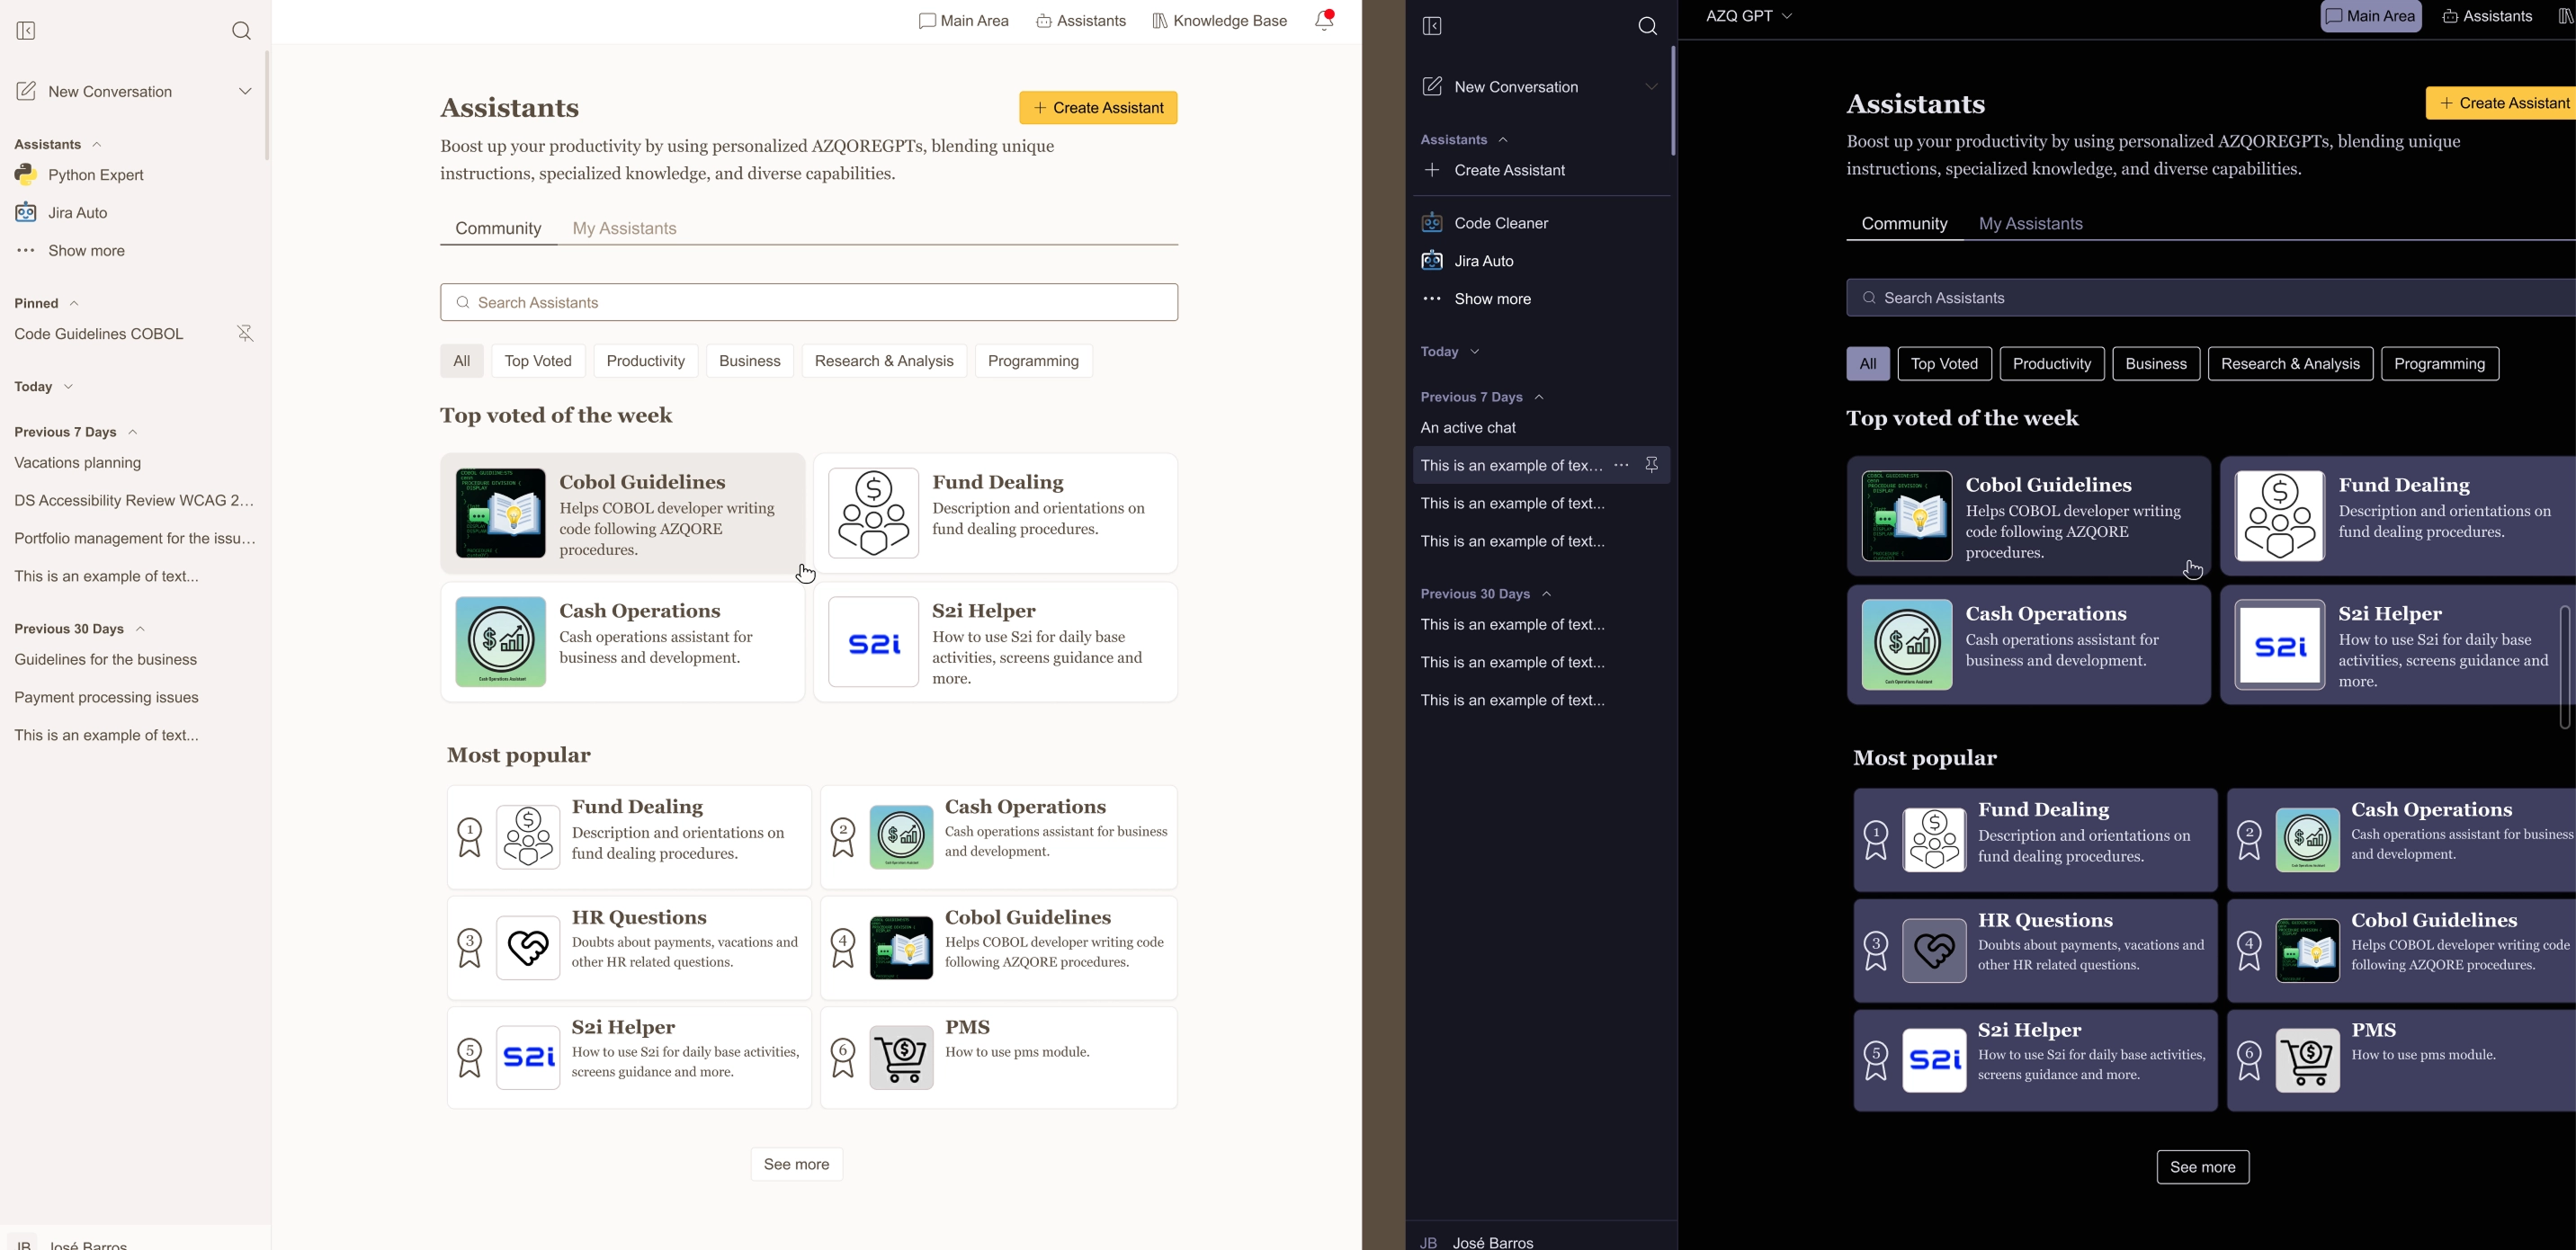This screenshot has height=1250, width=2576.
Task: Click Cobol Guidelines thumbnail in light Top voted
Action: click(501, 513)
